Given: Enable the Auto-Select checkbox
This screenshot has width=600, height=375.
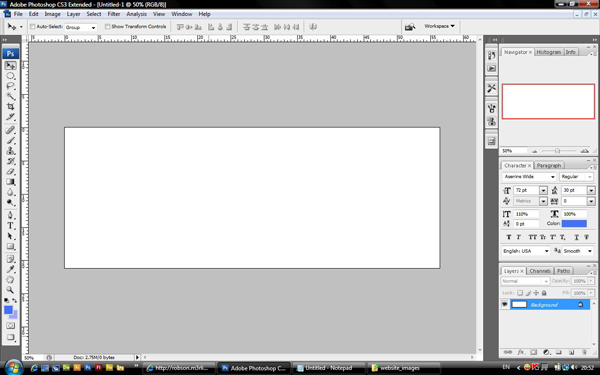Looking at the screenshot, I should click(33, 26).
